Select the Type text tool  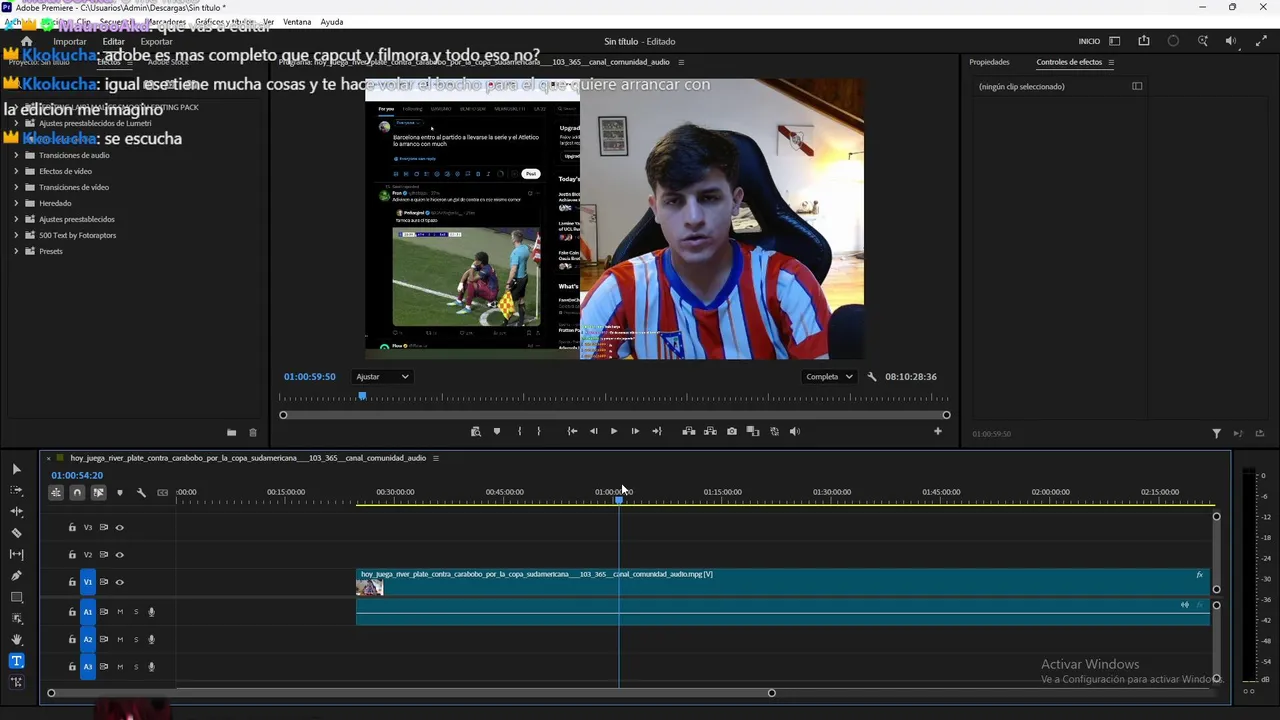(x=16, y=661)
